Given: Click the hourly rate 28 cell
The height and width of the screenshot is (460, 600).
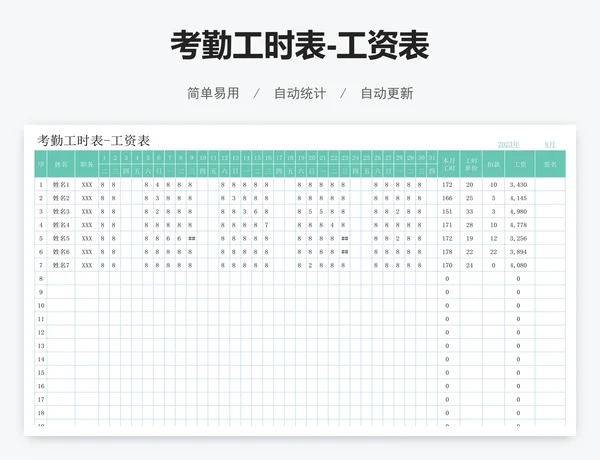Looking at the screenshot, I should pos(470,225).
